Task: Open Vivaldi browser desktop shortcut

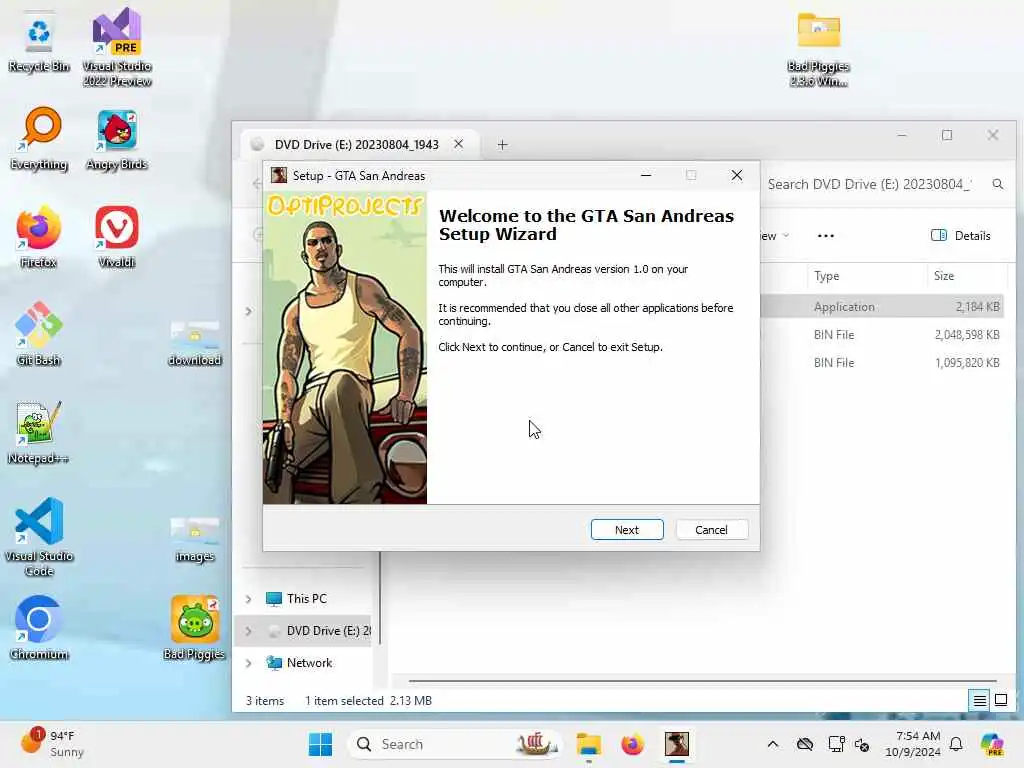Action: [x=117, y=236]
